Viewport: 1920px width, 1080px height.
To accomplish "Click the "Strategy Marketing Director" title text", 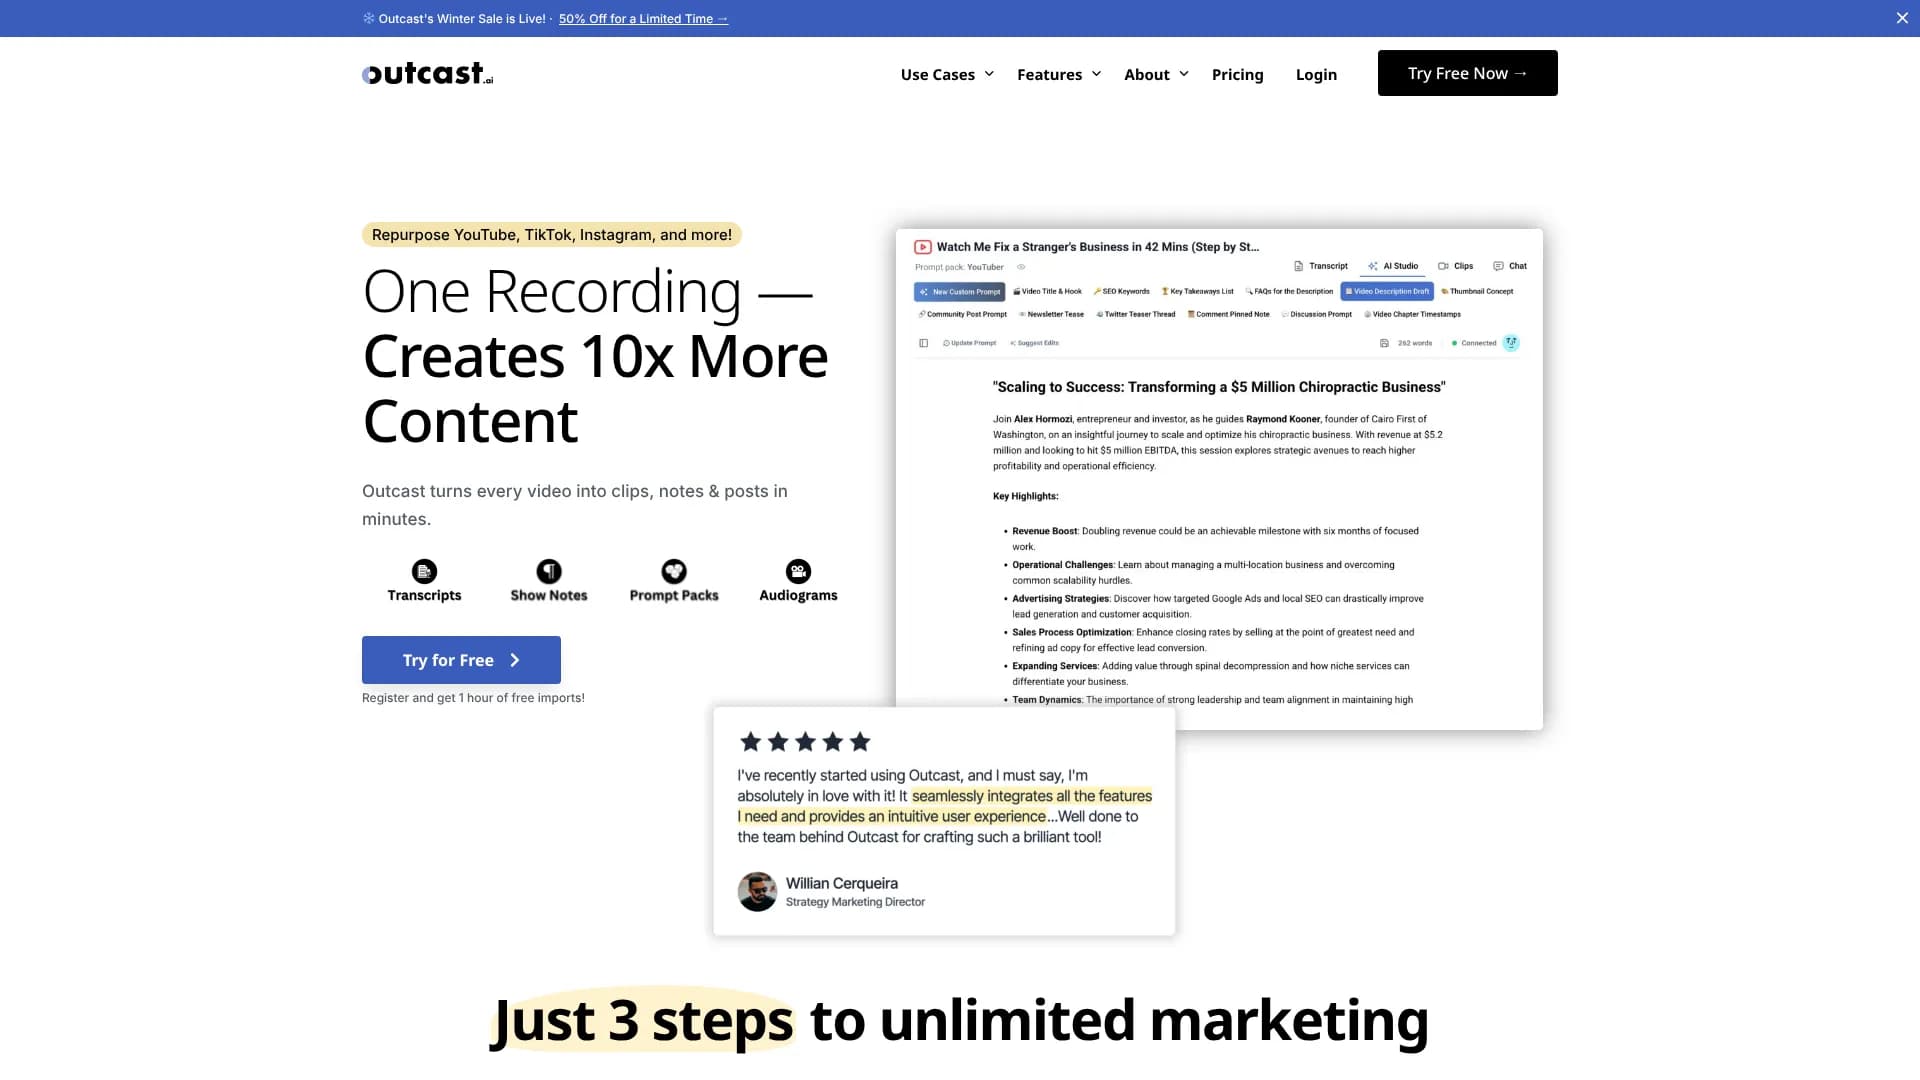I will 855,902.
